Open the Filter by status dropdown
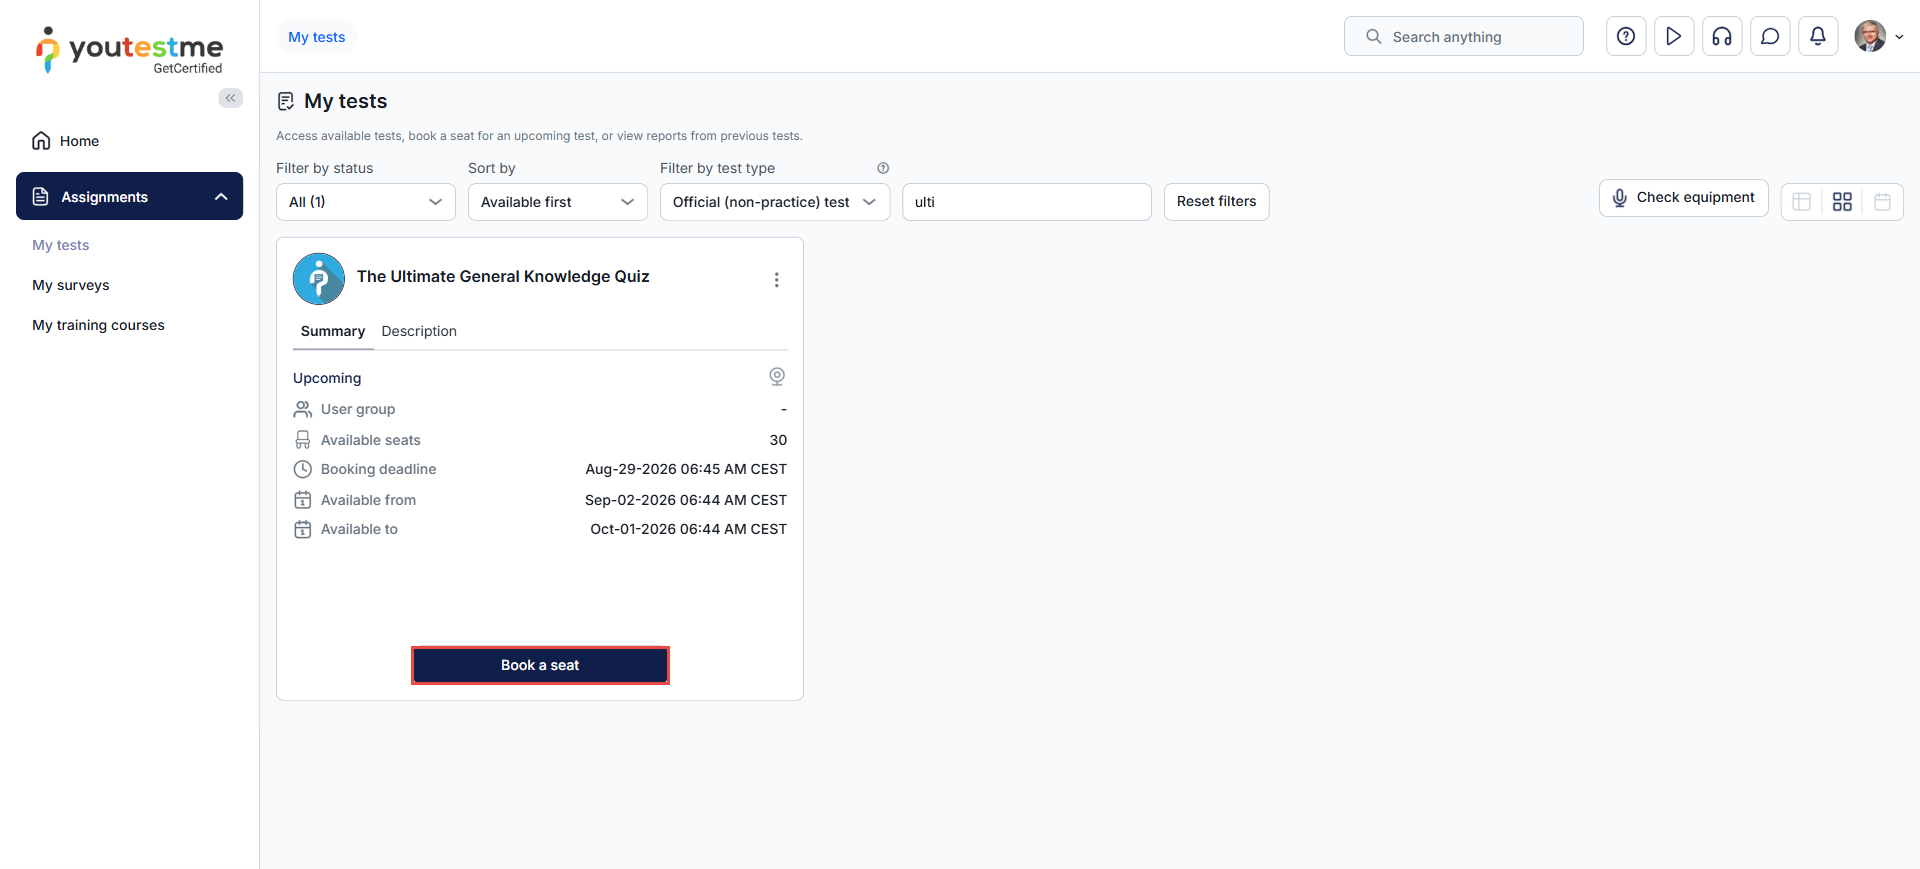The height and width of the screenshot is (869, 1920). 365,202
